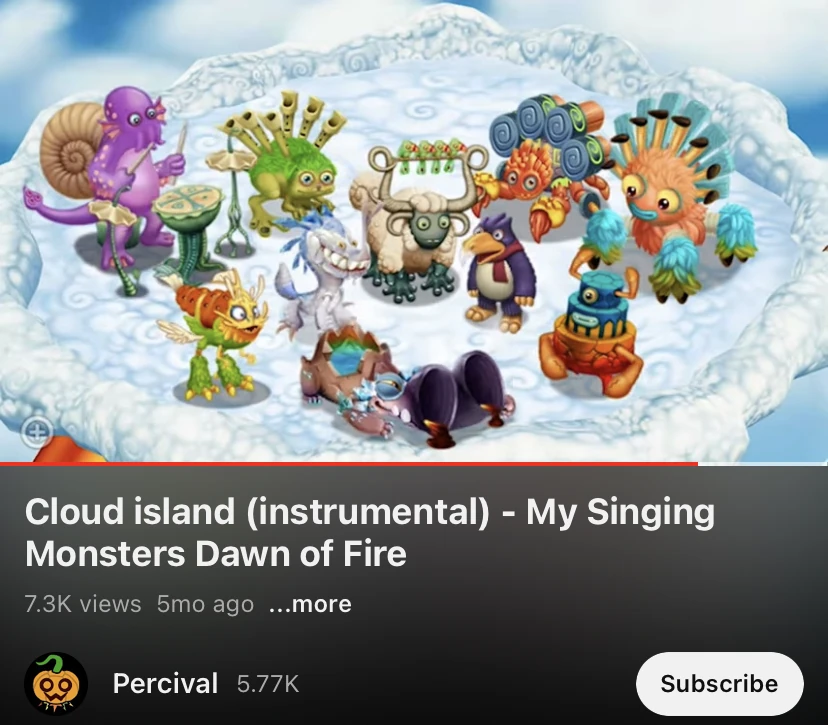This screenshot has height=725, width=828.
Task: Click the Percival pumpkin channel avatar
Action: click(x=56, y=683)
